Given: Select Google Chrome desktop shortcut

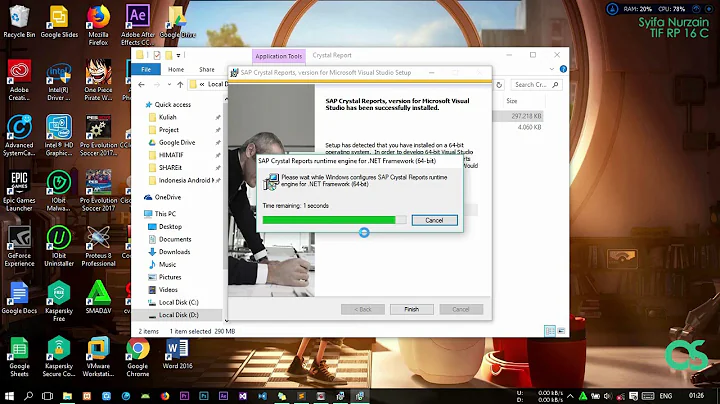Looking at the screenshot, I should (138, 357).
